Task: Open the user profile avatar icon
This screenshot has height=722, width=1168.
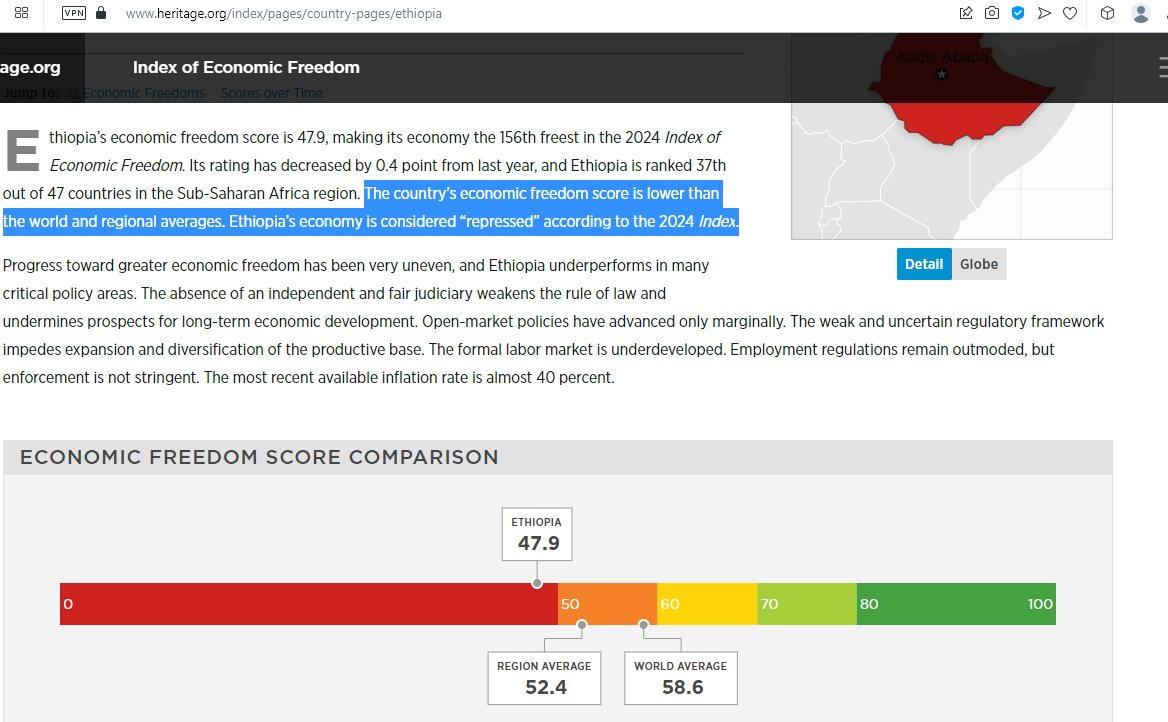Action: tap(1140, 13)
